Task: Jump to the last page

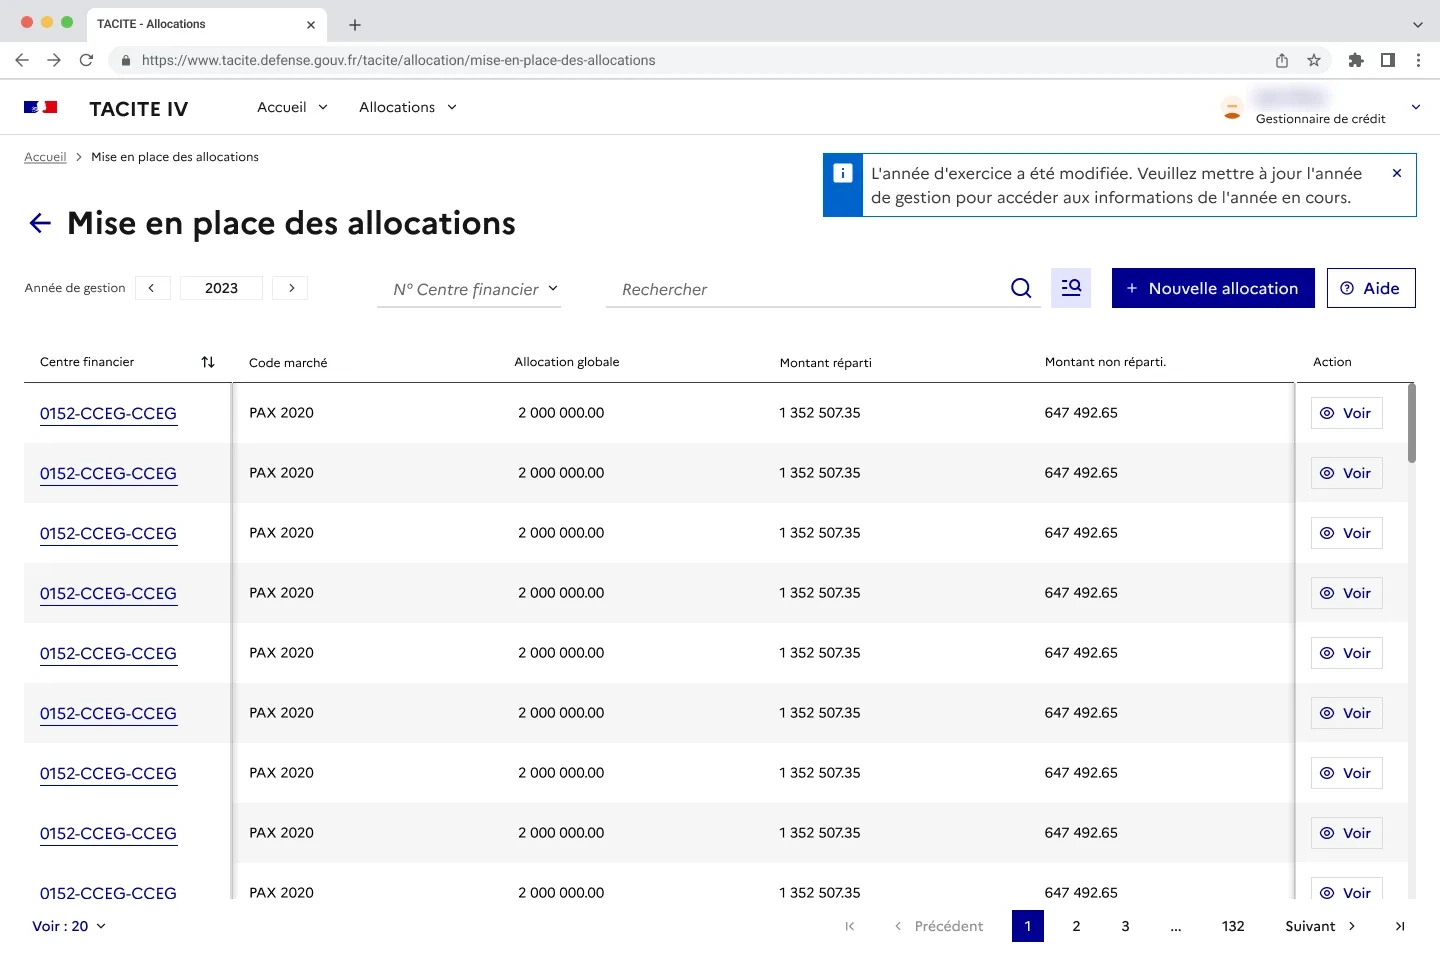Action: (x=1400, y=926)
